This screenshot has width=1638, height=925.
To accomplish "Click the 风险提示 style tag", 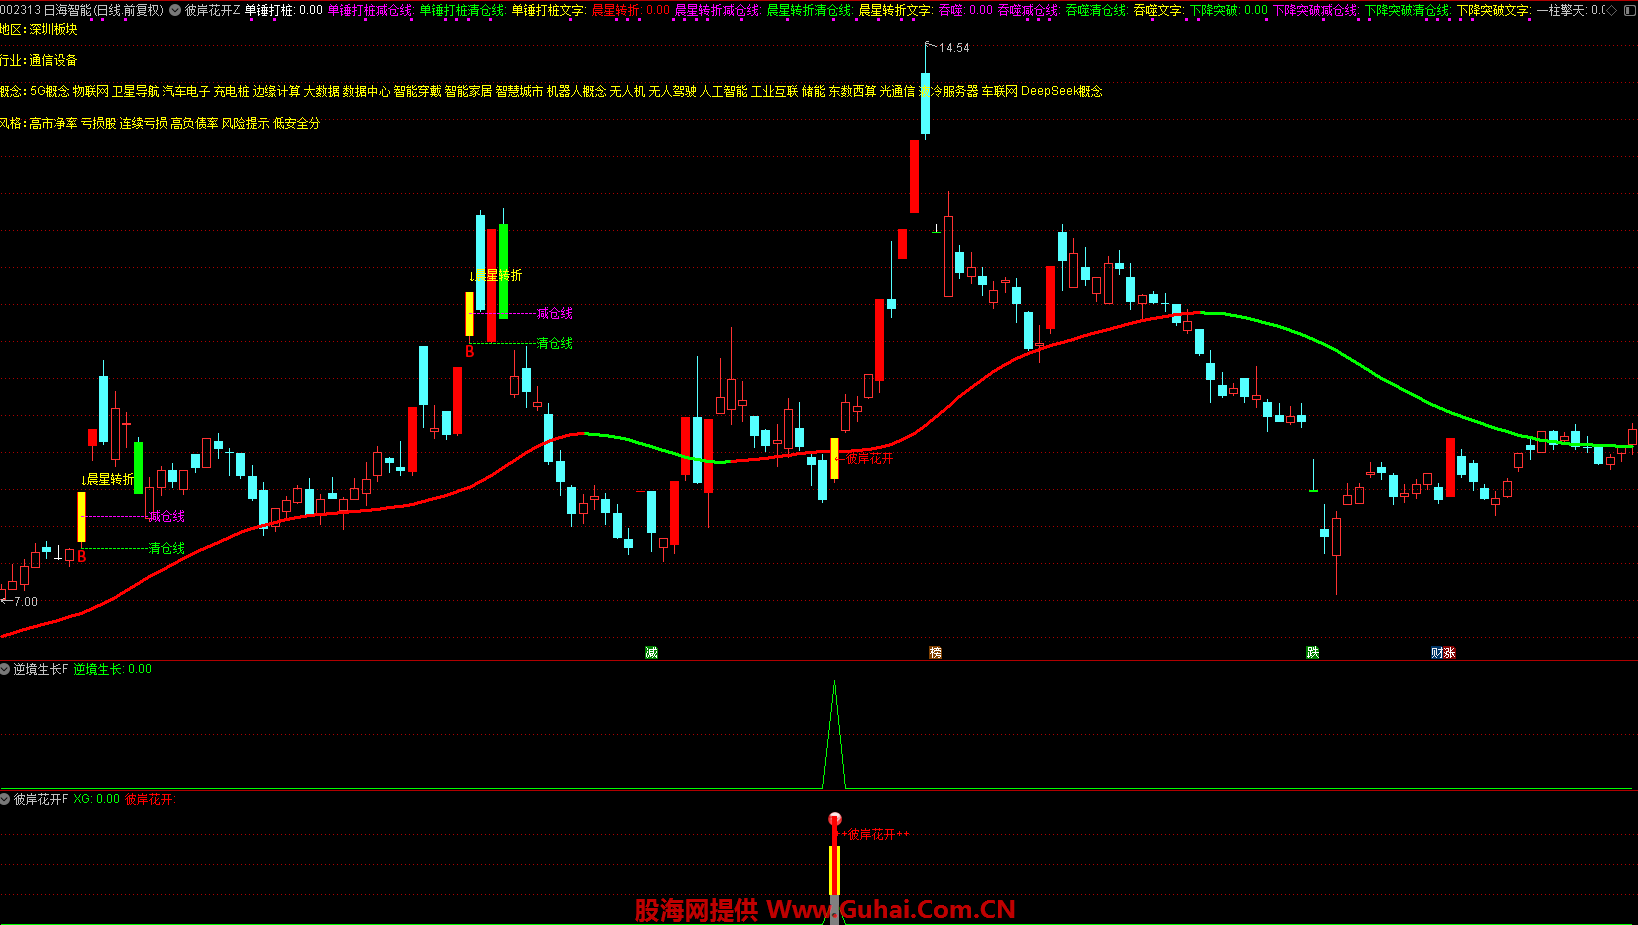I will click(x=245, y=123).
